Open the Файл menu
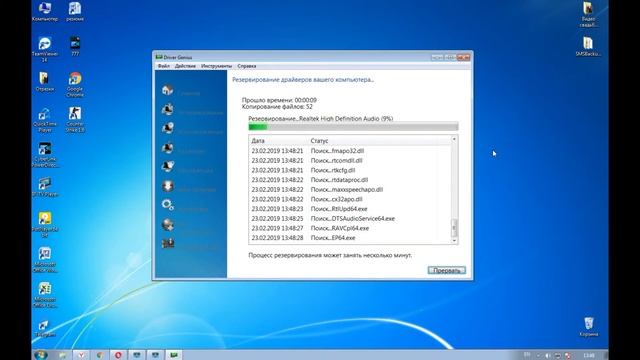The width and height of the screenshot is (640, 360). 164,66
